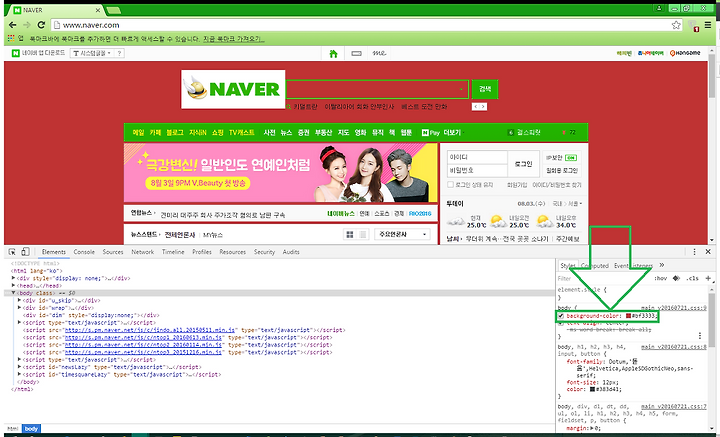This screenshot has width=720, height=437.
Task: Open the #bf3333 background color swatch
Action: pyautogui.click(x=628, y=316)
